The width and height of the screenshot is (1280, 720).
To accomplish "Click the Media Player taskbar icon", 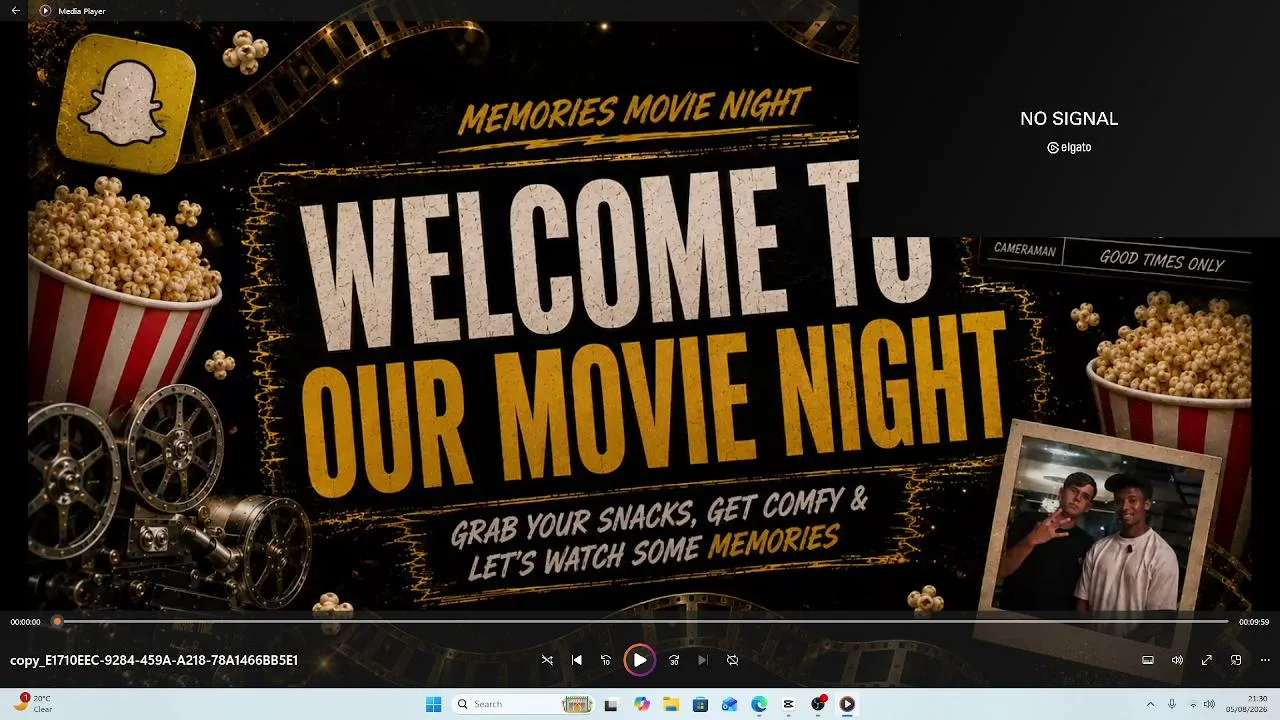I will coord(847,704).
